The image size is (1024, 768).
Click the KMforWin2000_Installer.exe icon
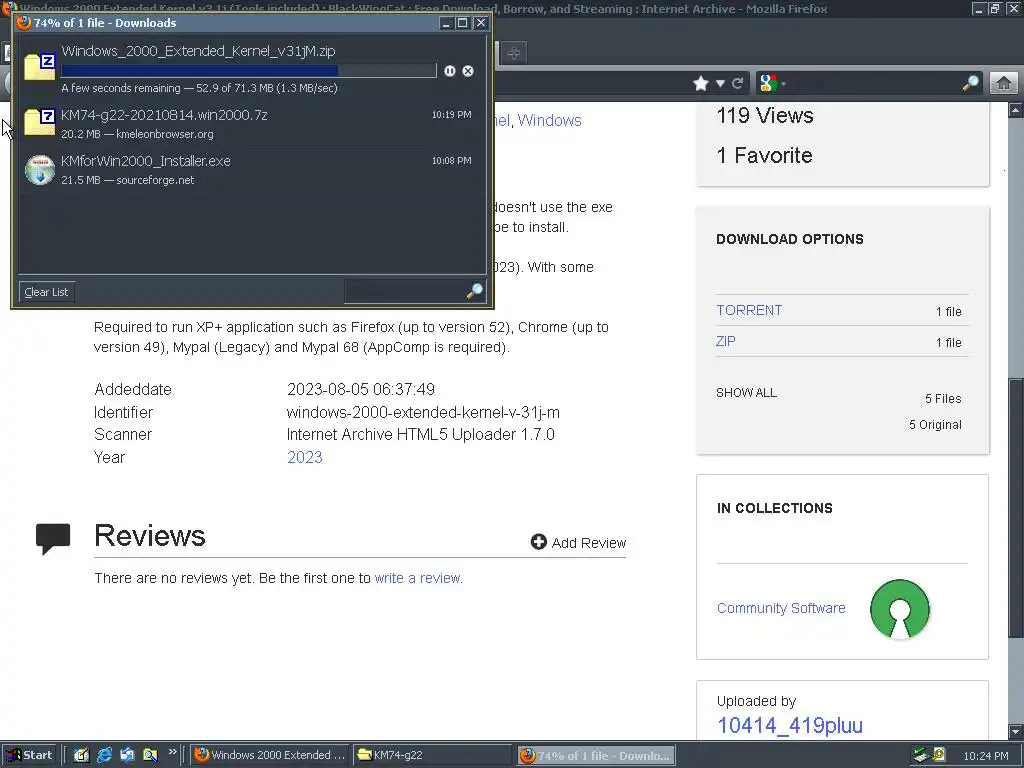pyautogui.click(x=40, y=170)
